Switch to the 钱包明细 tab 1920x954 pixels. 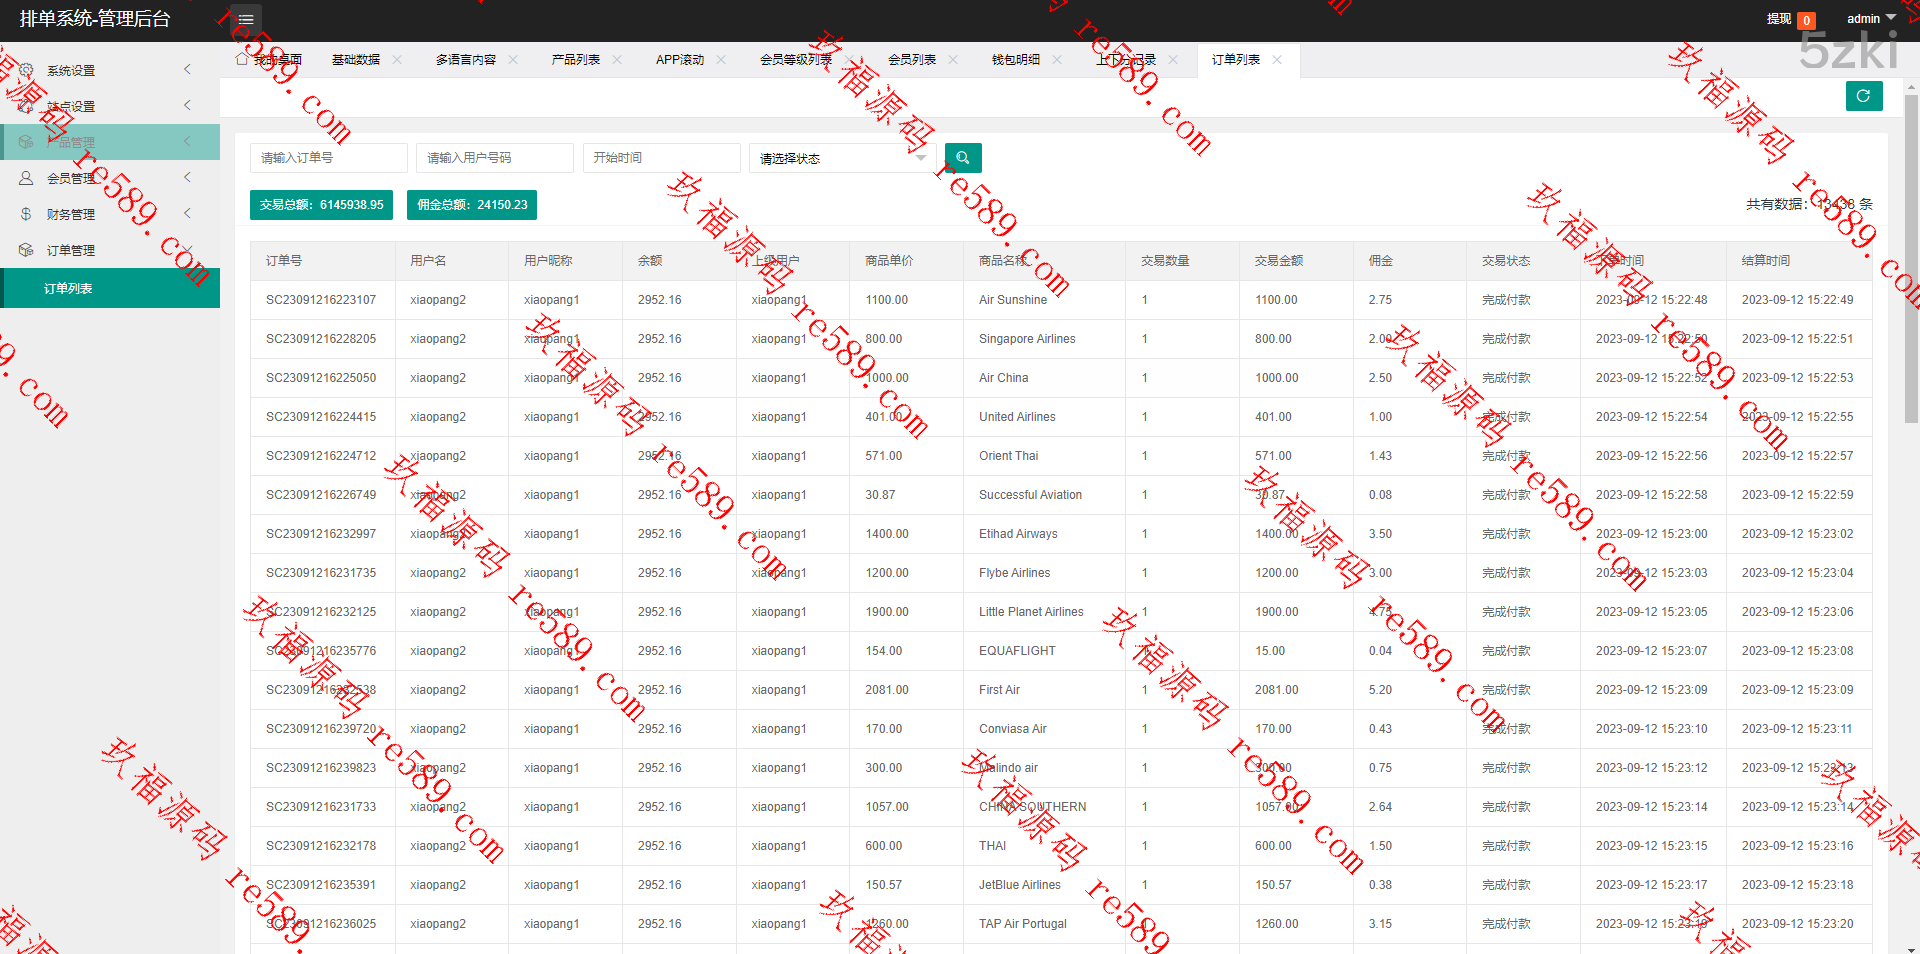pos(1015,60)
